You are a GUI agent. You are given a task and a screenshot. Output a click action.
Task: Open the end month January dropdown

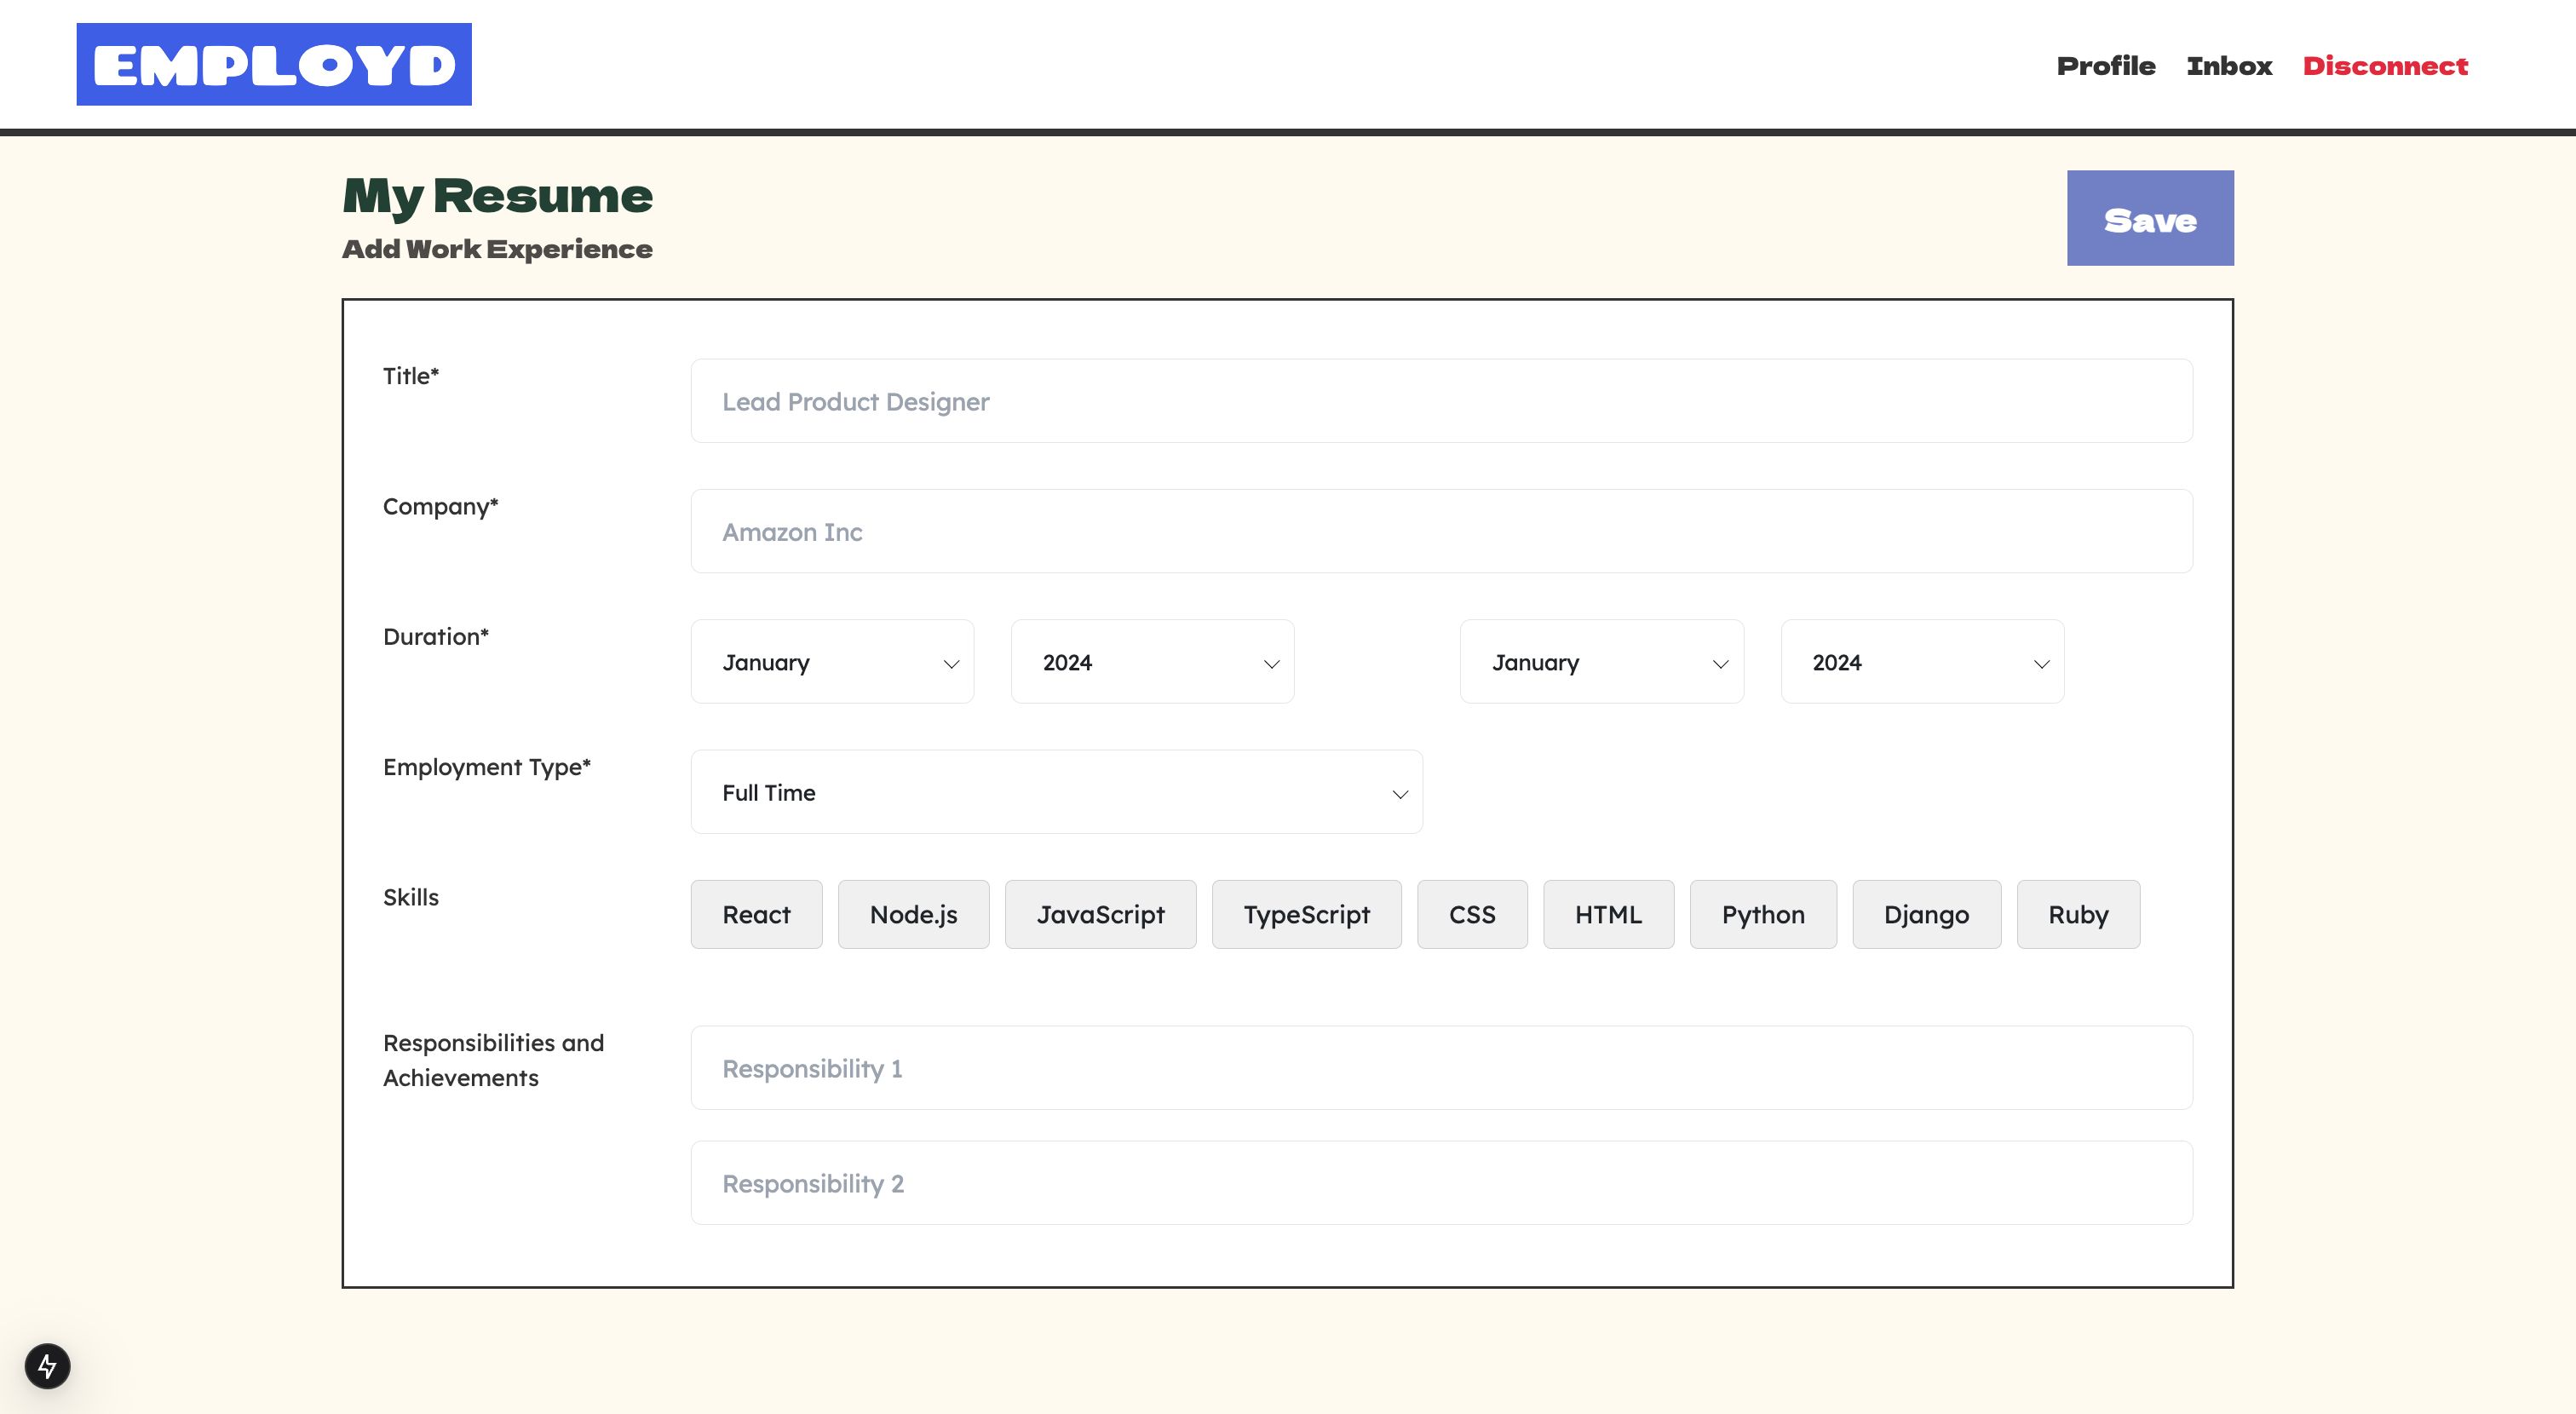click(x=1602, y=662)
